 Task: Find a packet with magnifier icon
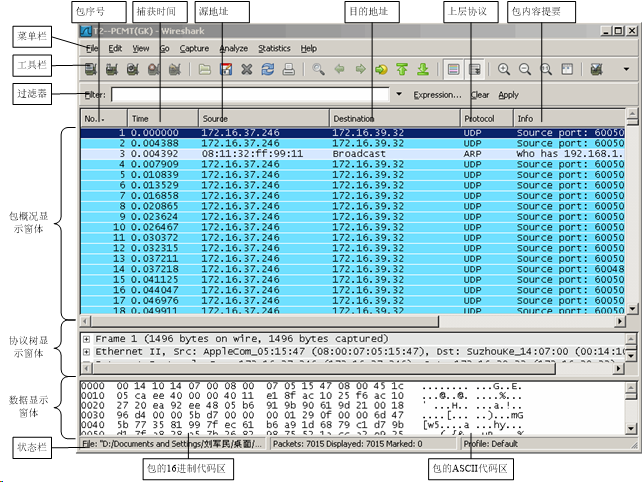click(319, 69)
